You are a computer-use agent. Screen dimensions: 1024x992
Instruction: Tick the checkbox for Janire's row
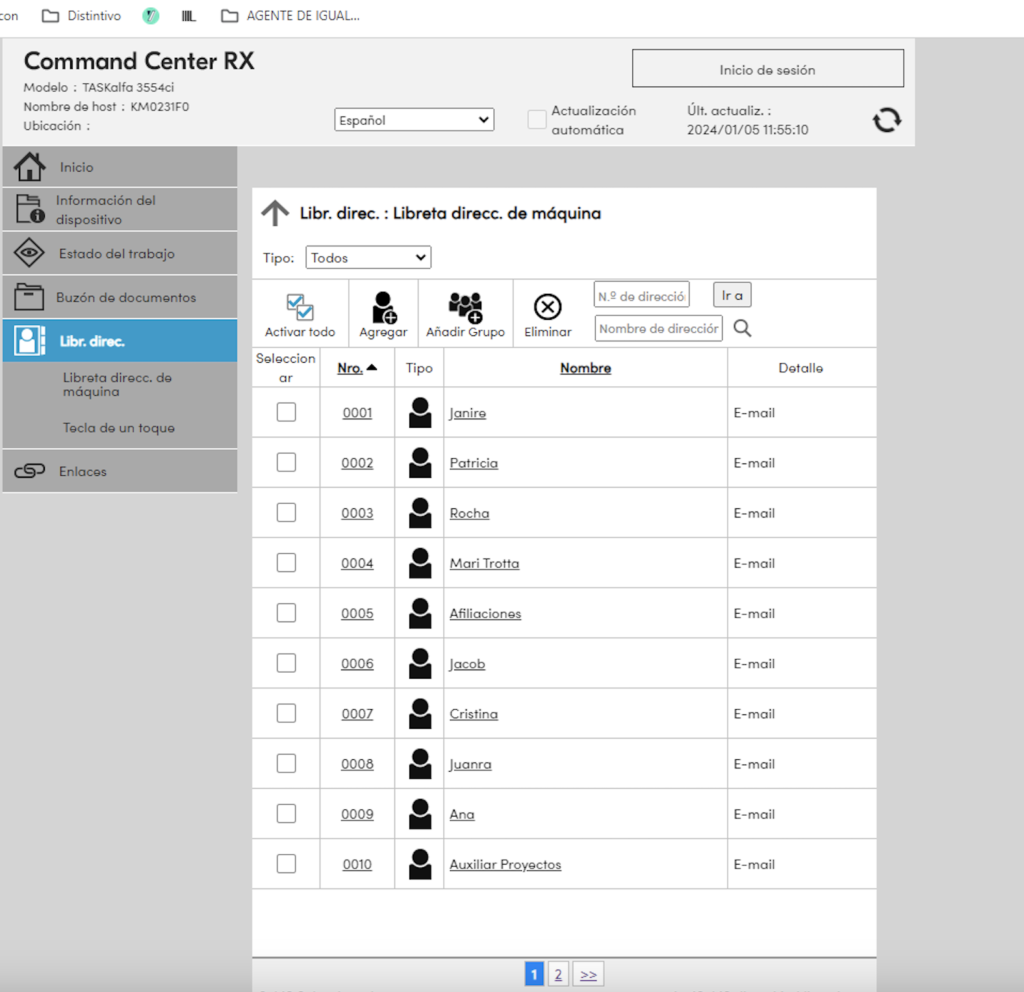pos(286,412)
